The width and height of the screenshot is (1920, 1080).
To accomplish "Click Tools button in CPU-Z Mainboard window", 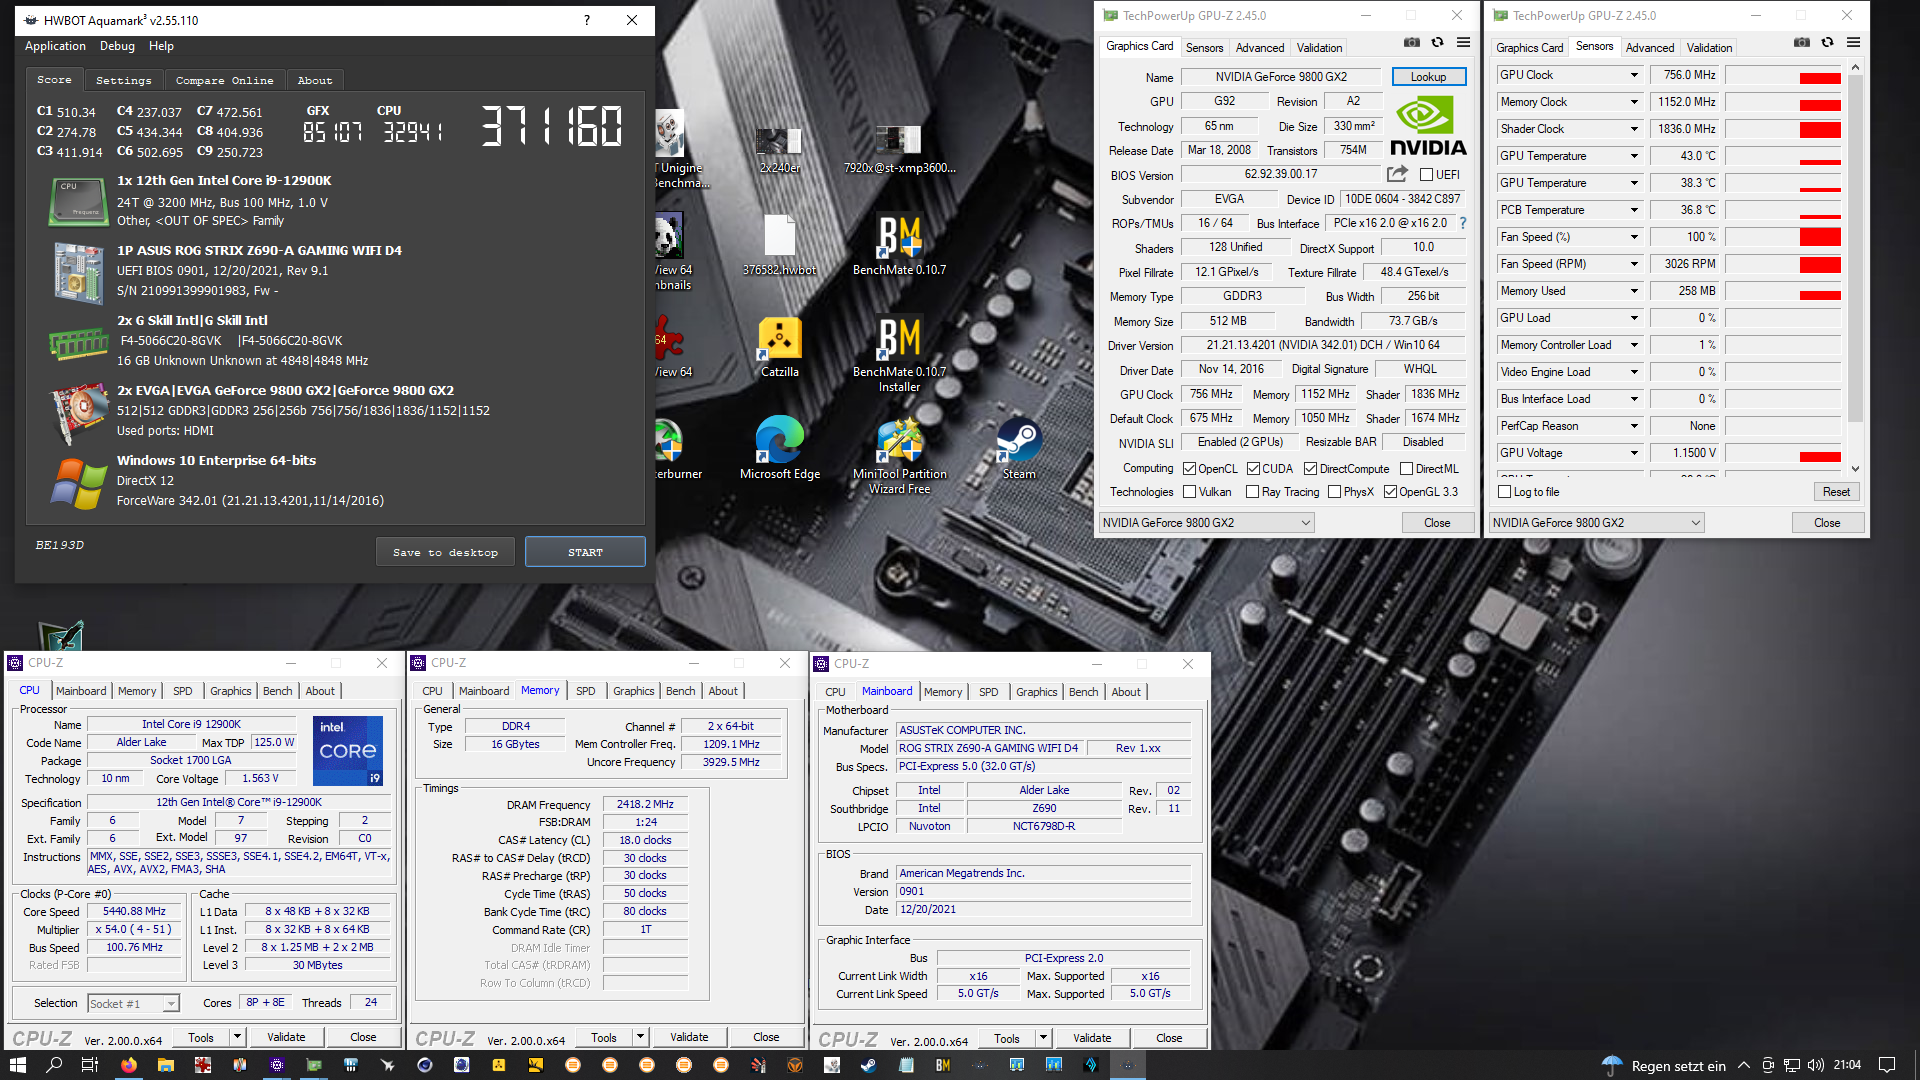I will [1007, 1038].
